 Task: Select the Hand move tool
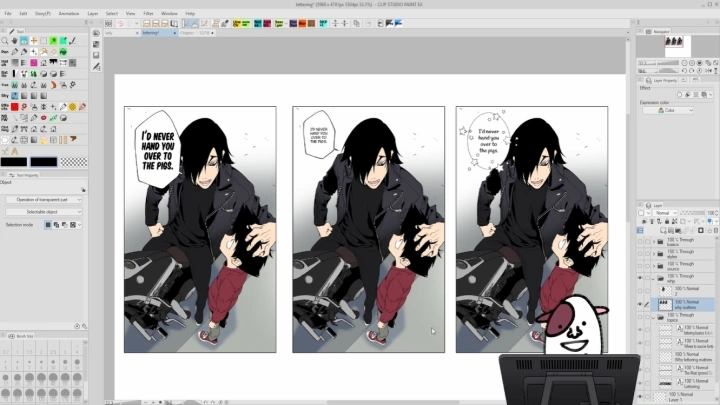(14, 40)
